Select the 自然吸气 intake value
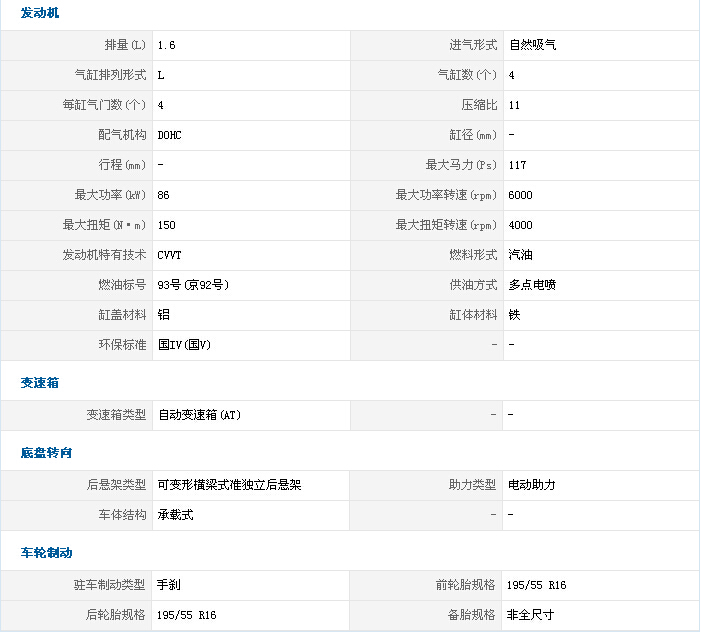This screenshot has width=701, height=635. click(x=532, y=45)
